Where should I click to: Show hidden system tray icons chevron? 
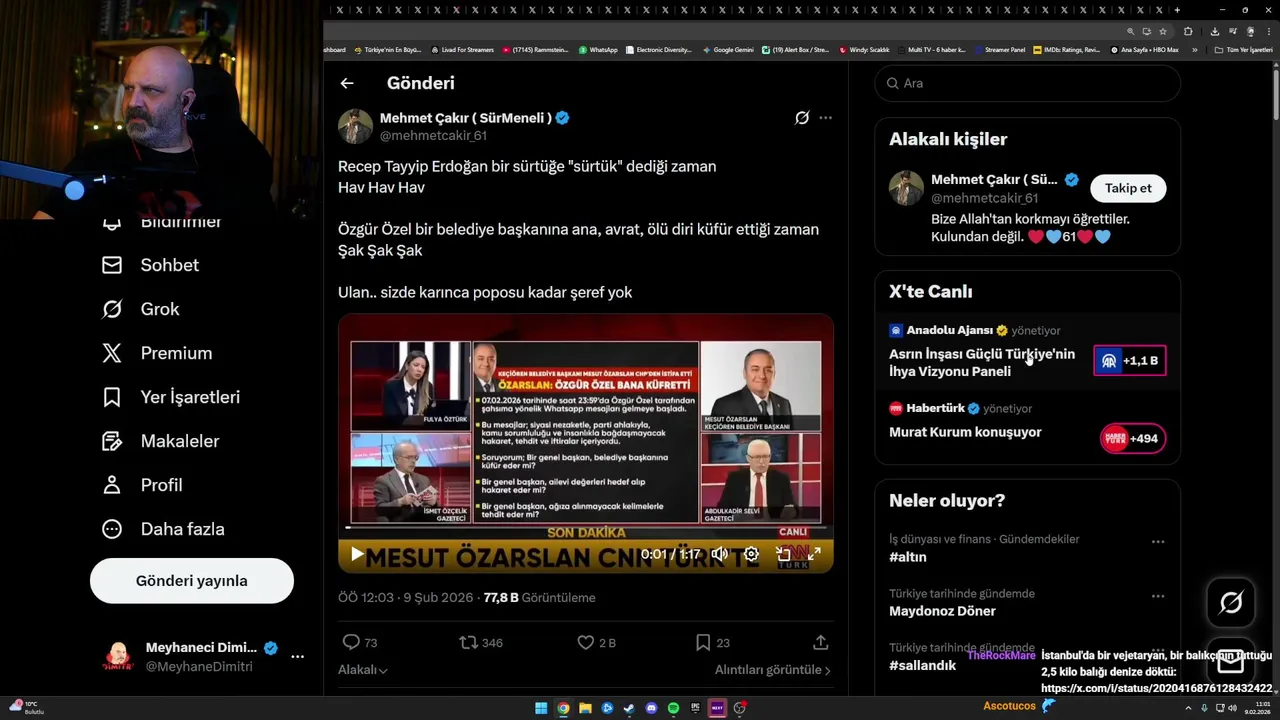(1189, 708)
